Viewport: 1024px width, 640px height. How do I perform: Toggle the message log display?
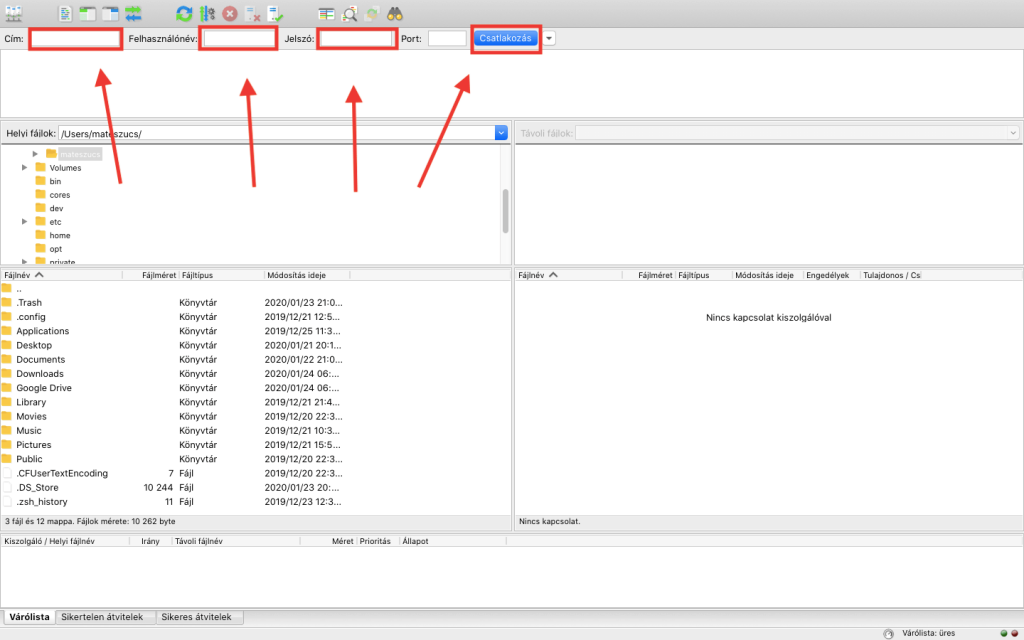(x=65, y=13)
